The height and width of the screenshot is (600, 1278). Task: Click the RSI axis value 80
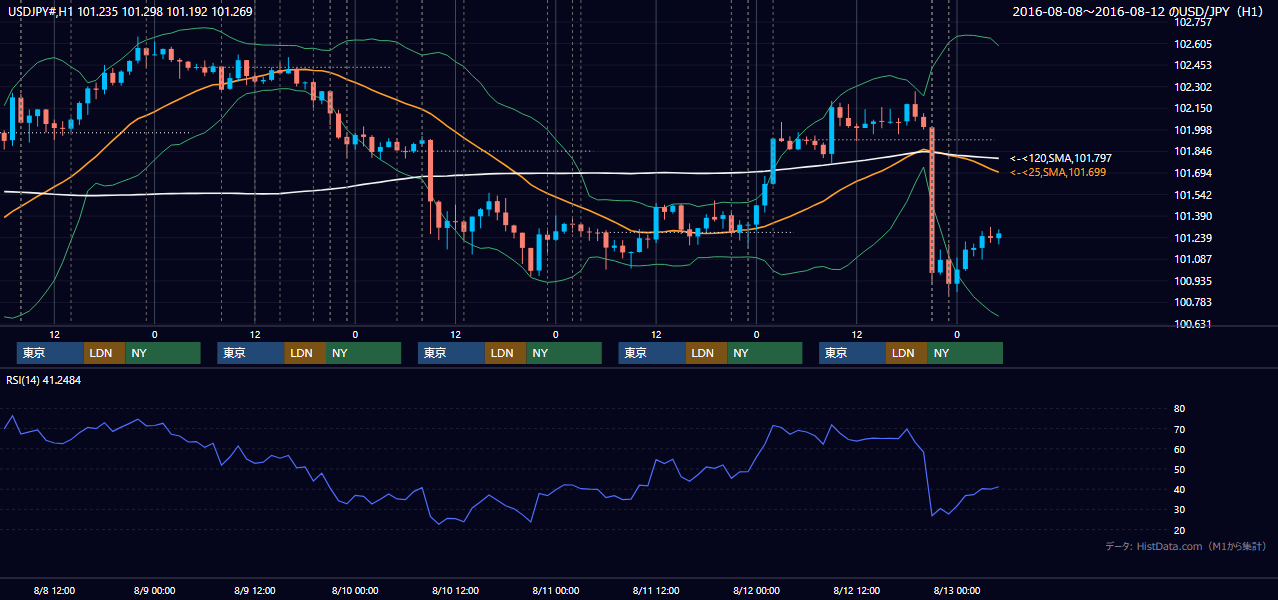[1180, 409]
